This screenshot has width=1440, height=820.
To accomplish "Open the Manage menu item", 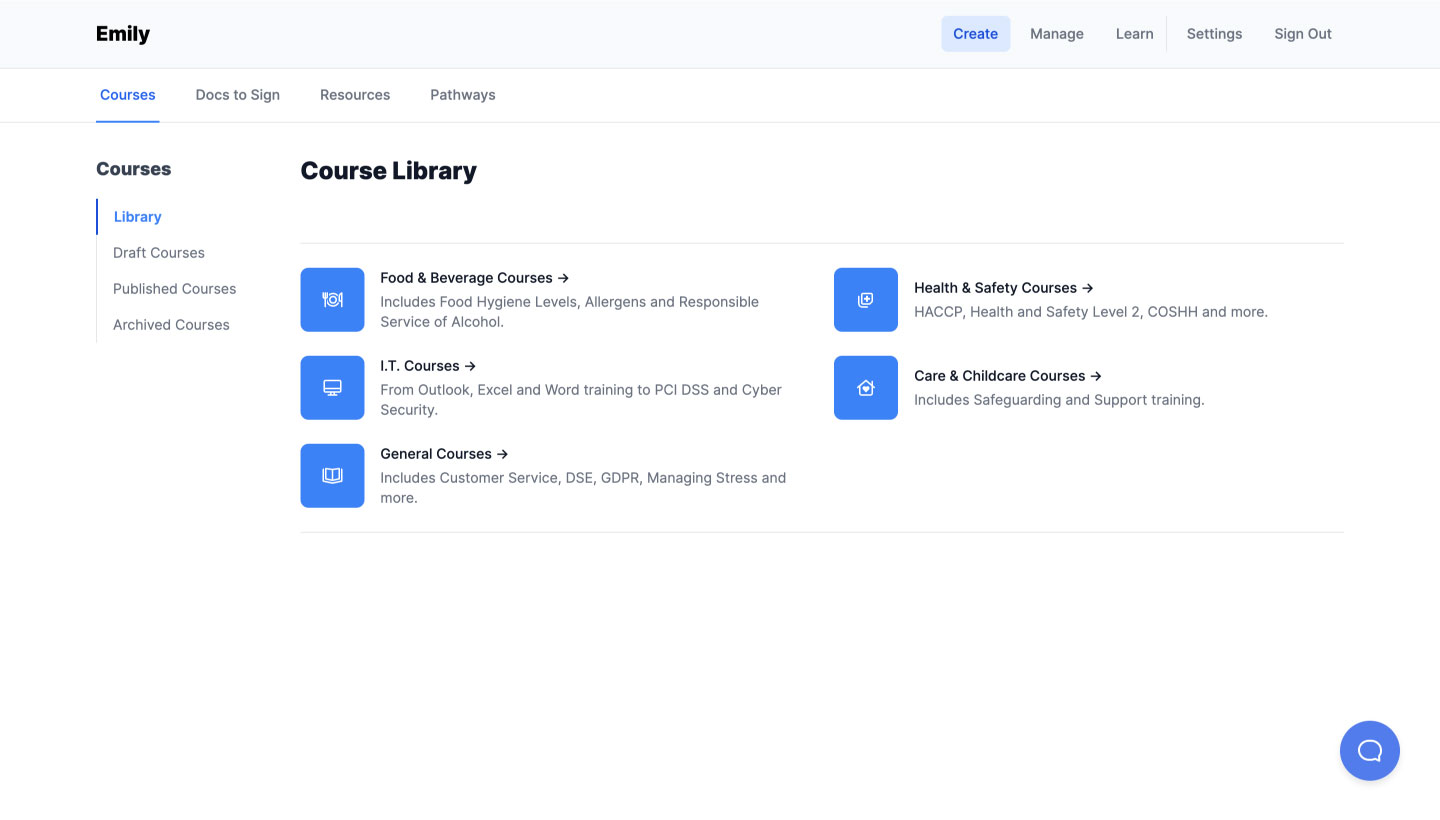I will (1056, 34).
